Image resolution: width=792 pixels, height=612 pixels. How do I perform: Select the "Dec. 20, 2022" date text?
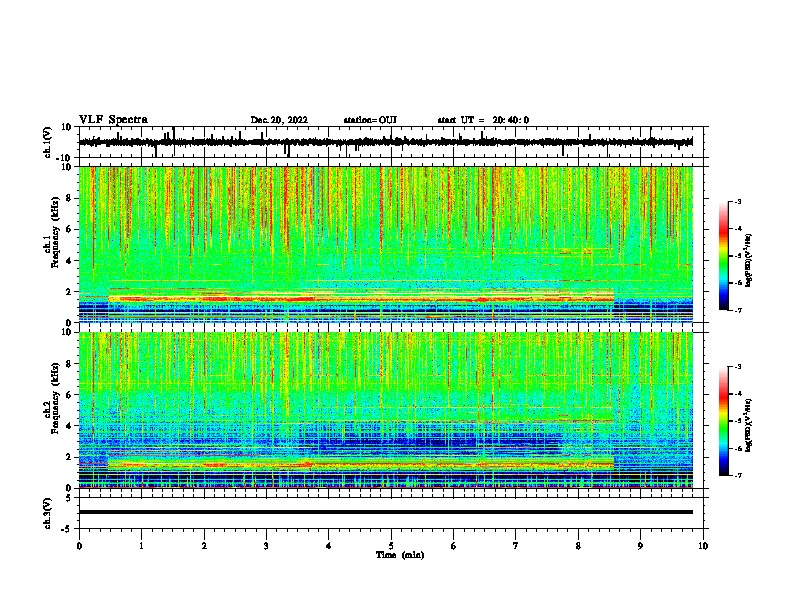tap(279, 120)
